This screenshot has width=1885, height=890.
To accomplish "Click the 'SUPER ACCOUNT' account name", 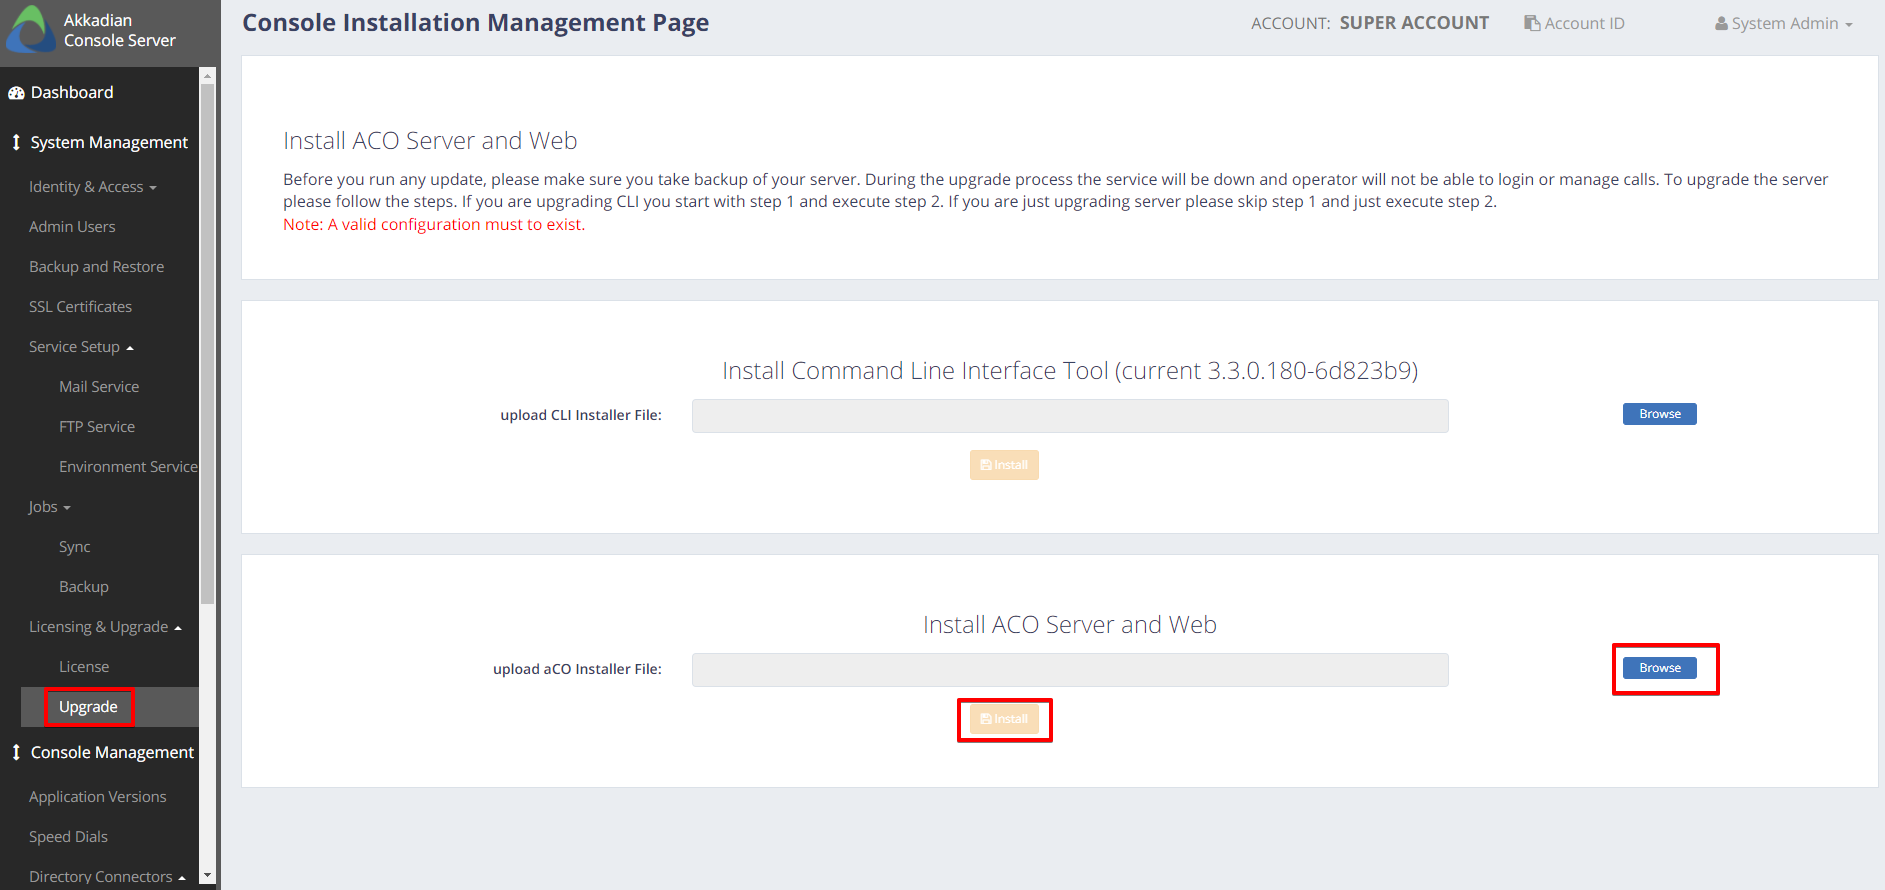I will (x=1414, y=23).
